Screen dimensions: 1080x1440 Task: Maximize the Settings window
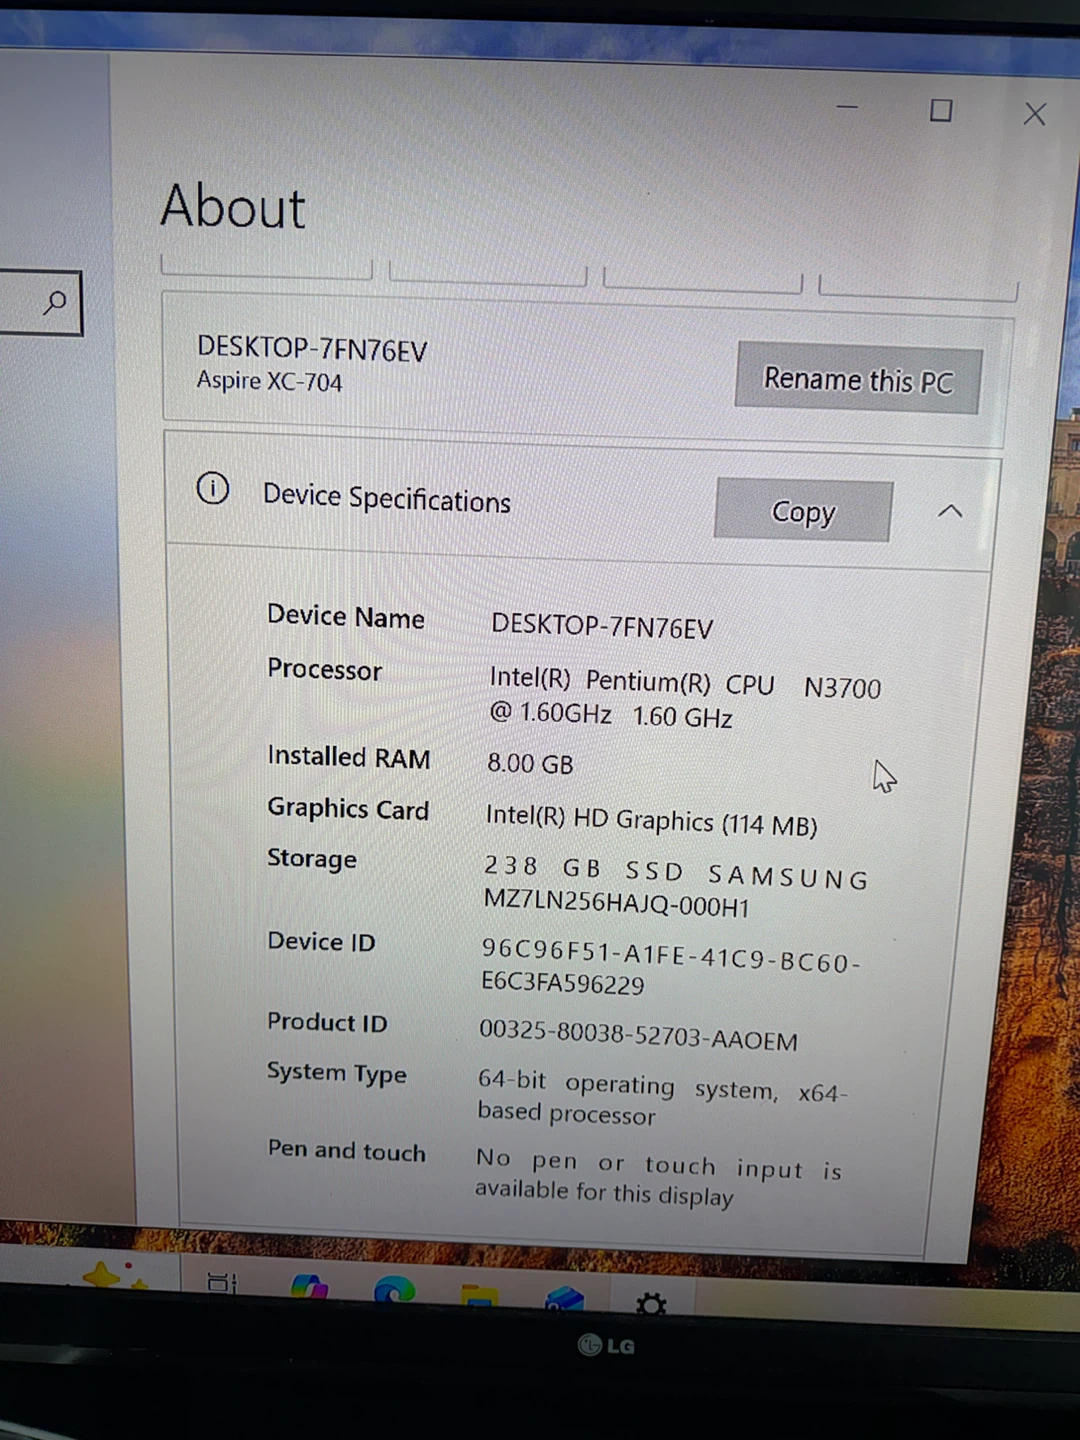tap(941, 110)
